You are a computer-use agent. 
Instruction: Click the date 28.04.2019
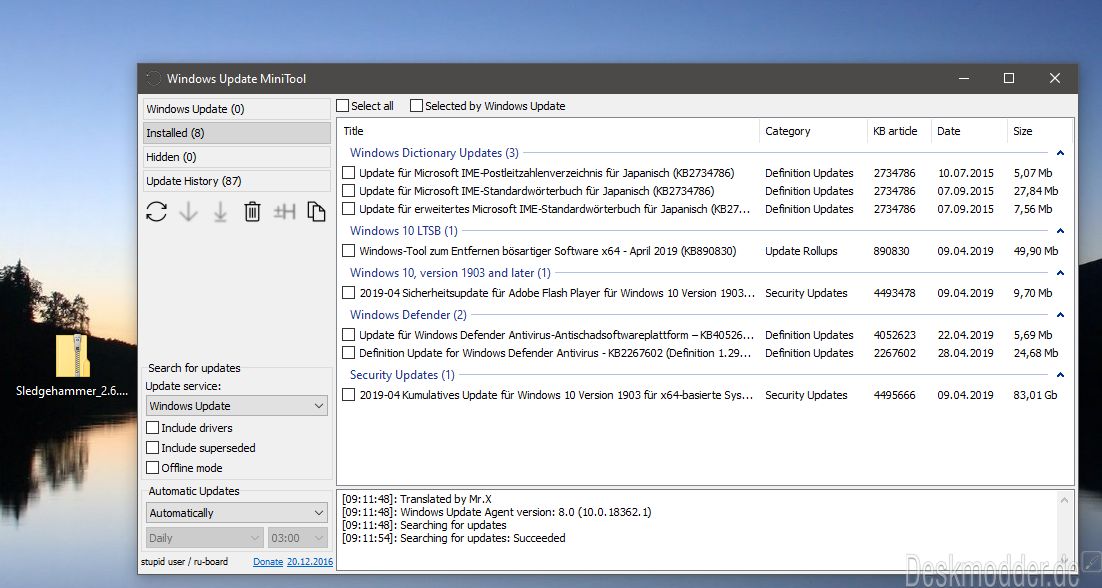[966, 353]
